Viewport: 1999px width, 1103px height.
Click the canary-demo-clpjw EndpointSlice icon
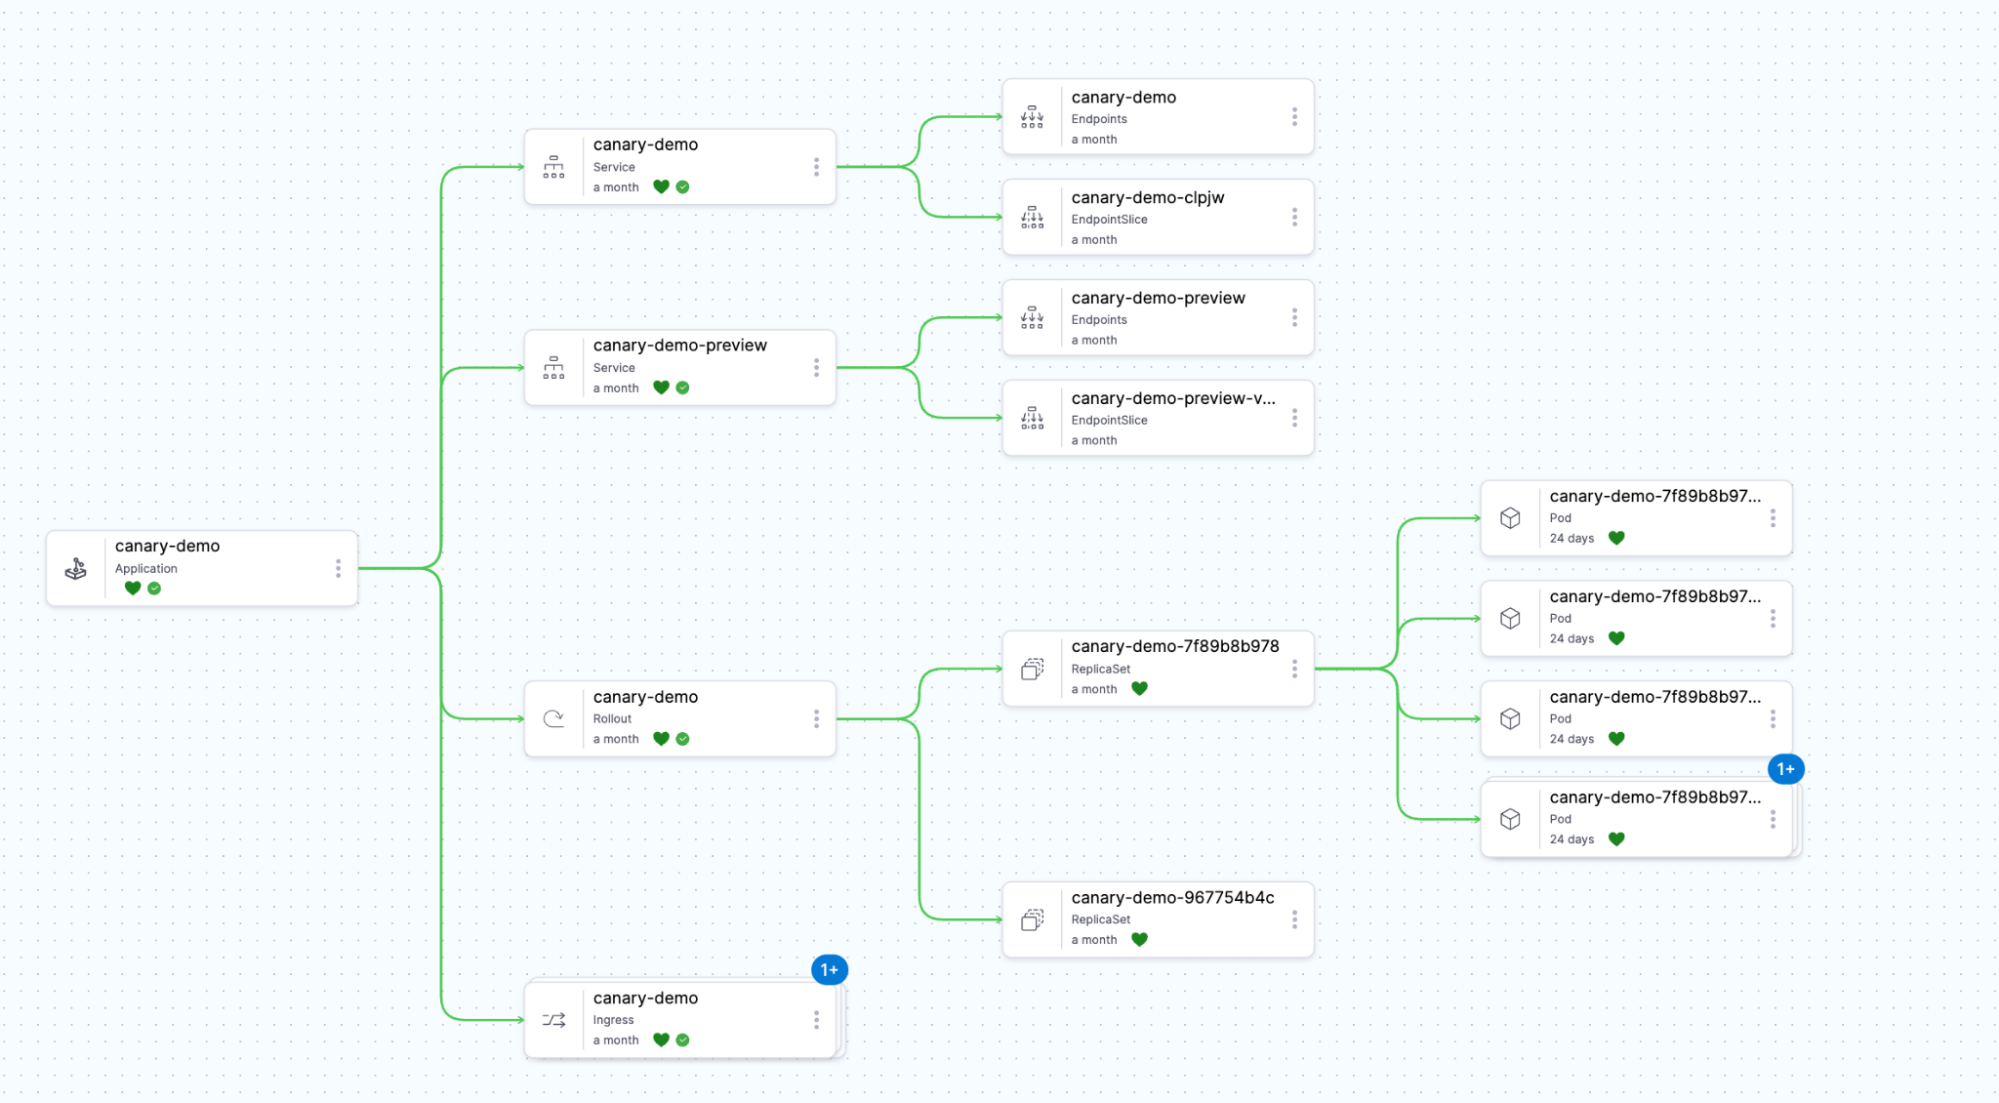tap(1032, 217)
